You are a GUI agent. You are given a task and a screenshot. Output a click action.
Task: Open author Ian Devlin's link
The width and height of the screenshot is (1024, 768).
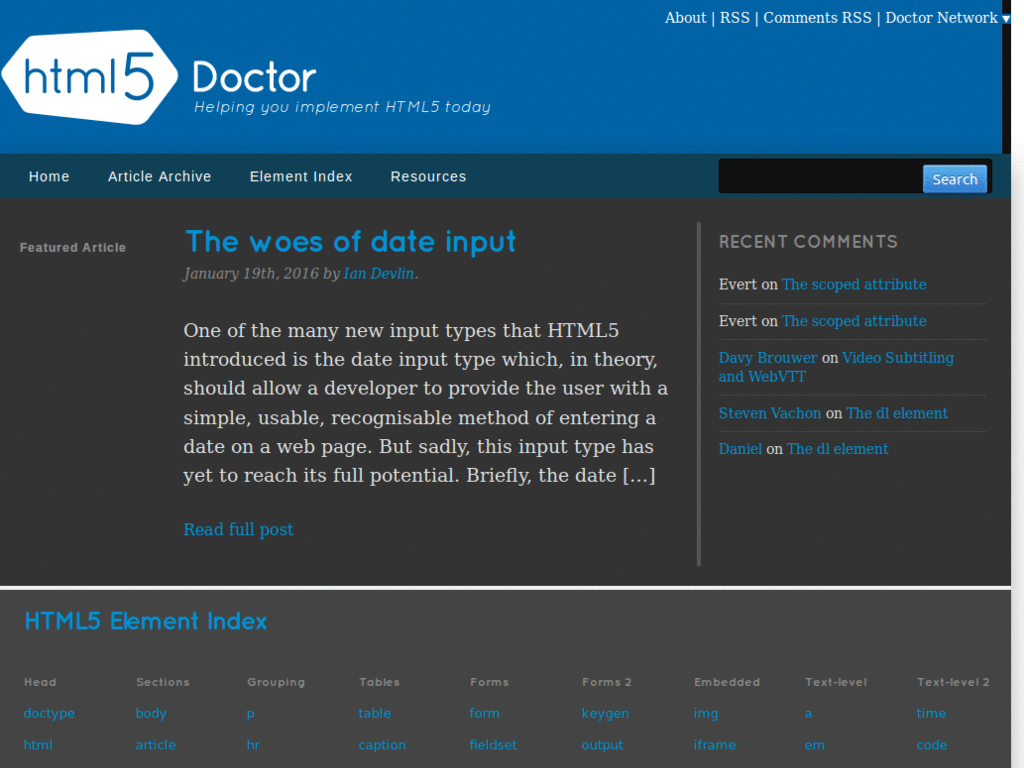(x=379, y=273)
